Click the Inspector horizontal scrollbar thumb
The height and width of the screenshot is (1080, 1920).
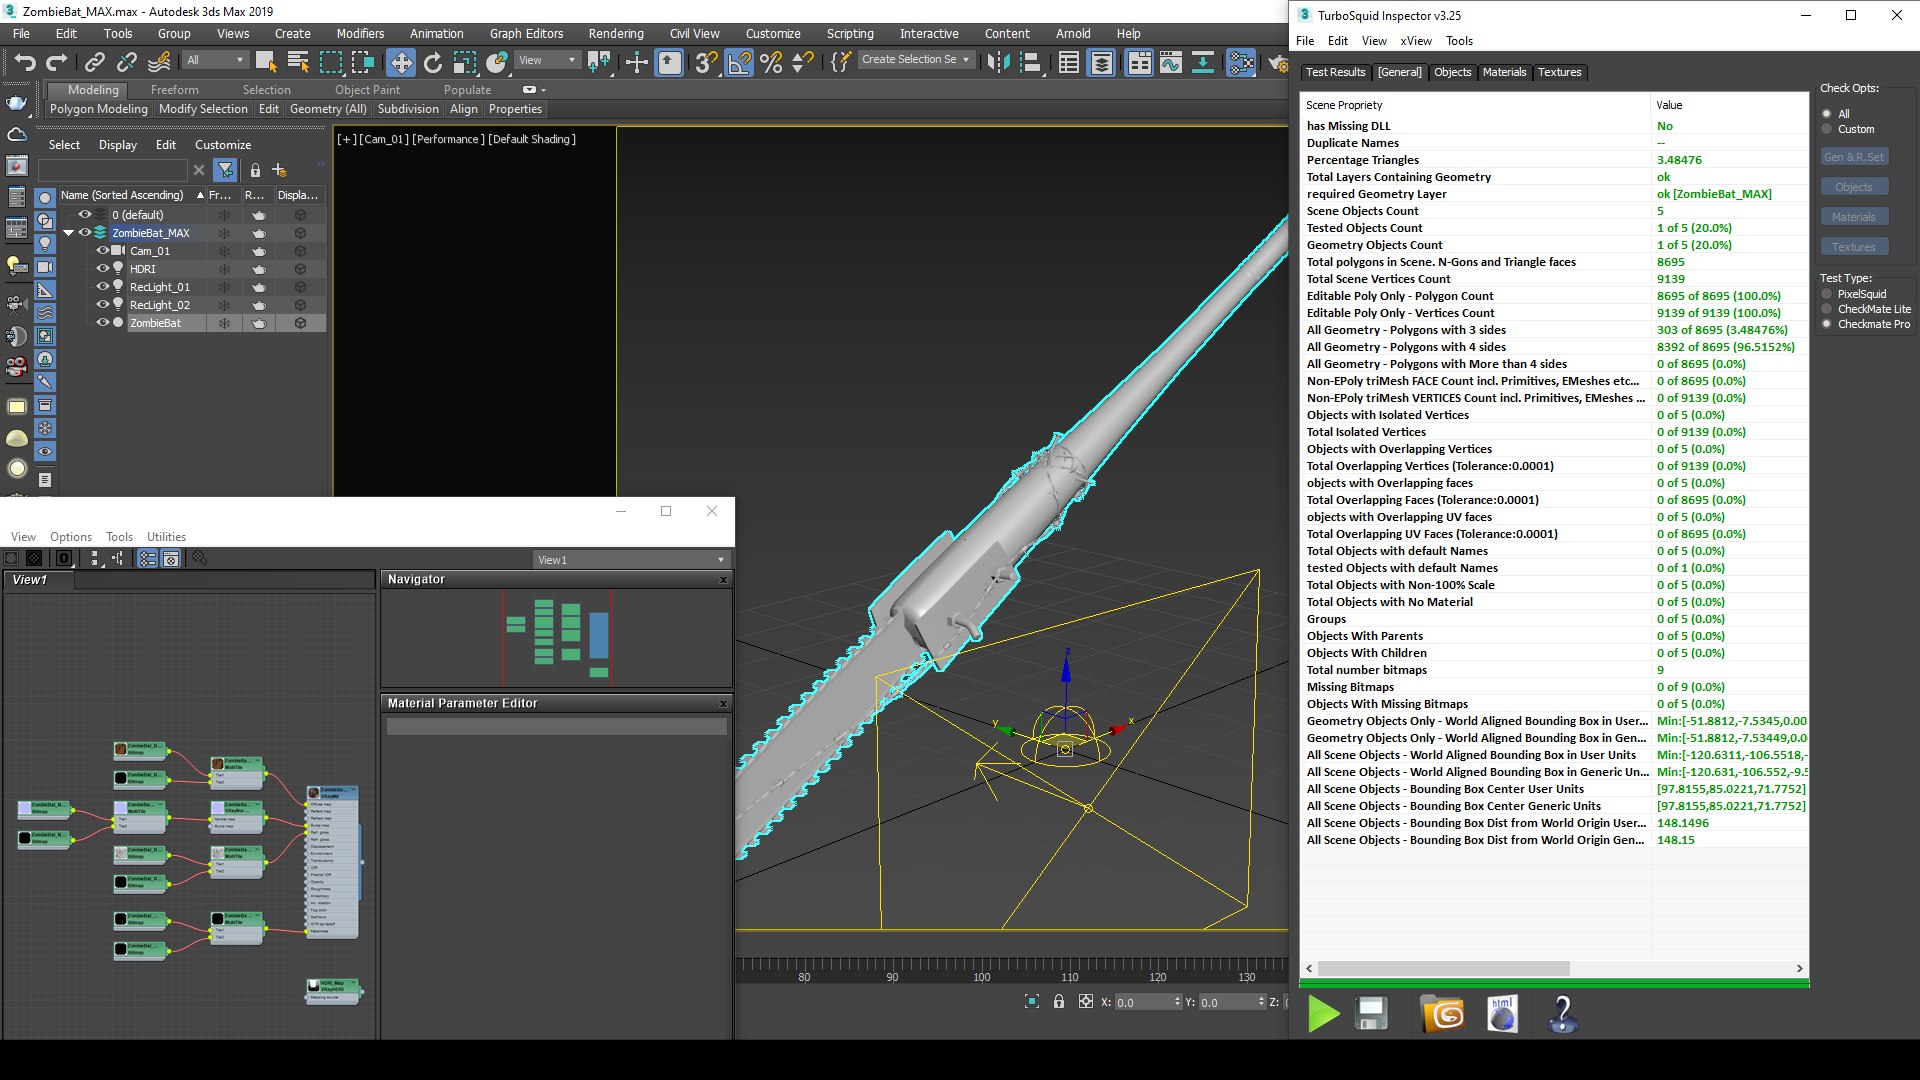[1443, 968]
